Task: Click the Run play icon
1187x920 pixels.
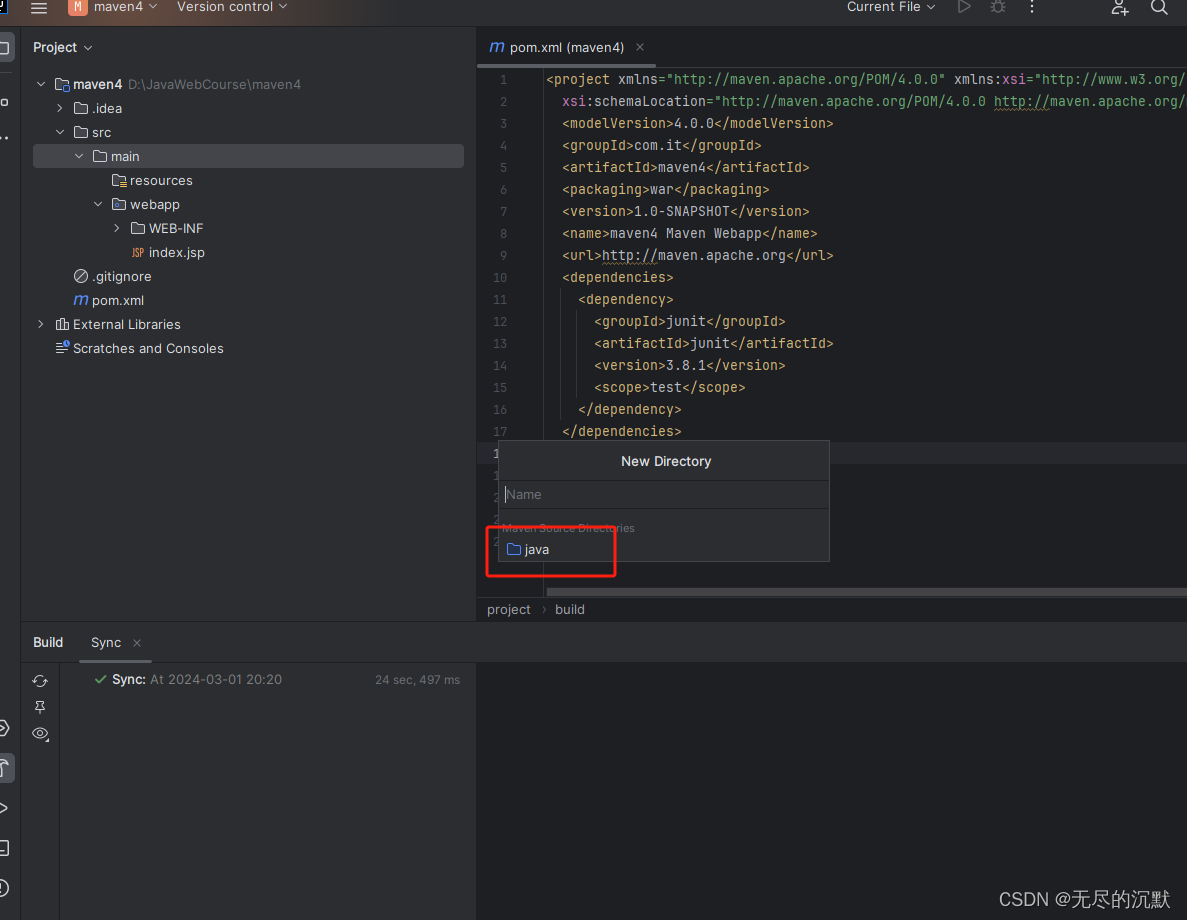Action: click(964, 7)
